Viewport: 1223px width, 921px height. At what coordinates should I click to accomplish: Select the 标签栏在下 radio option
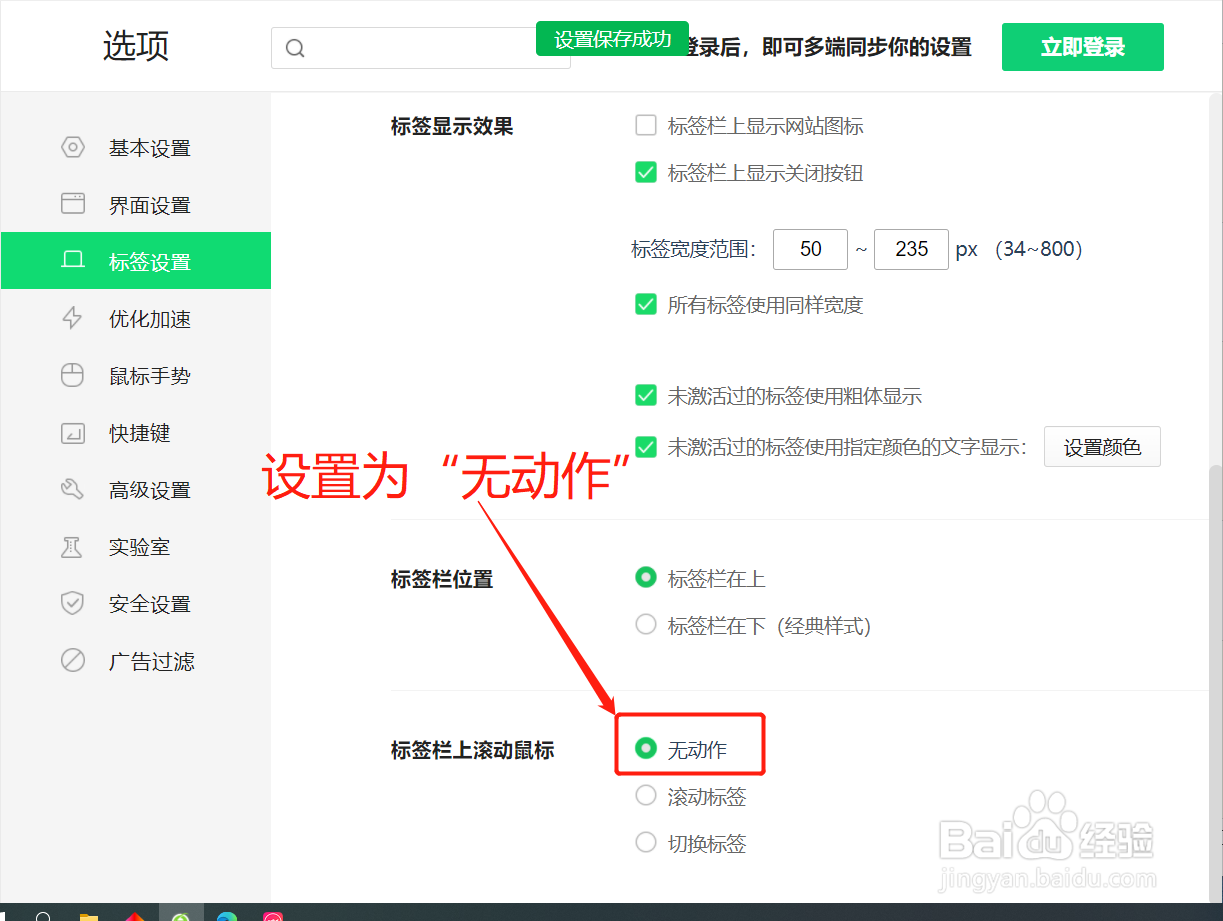pyautogui.click(x=645, y=624)
